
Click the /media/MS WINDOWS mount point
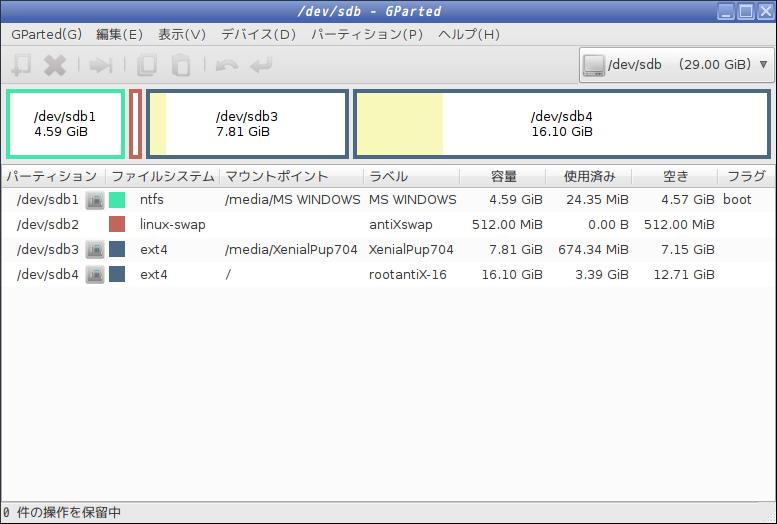[x=292, y=200]
